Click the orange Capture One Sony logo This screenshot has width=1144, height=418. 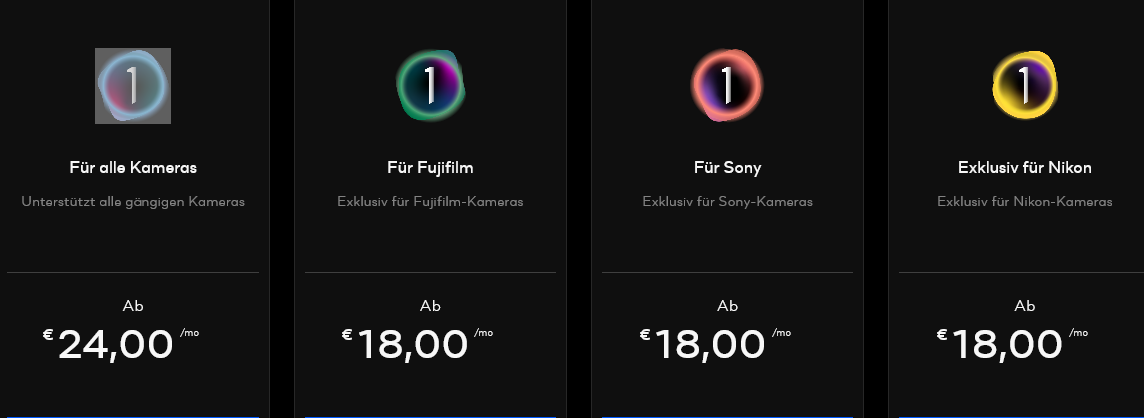727,85
